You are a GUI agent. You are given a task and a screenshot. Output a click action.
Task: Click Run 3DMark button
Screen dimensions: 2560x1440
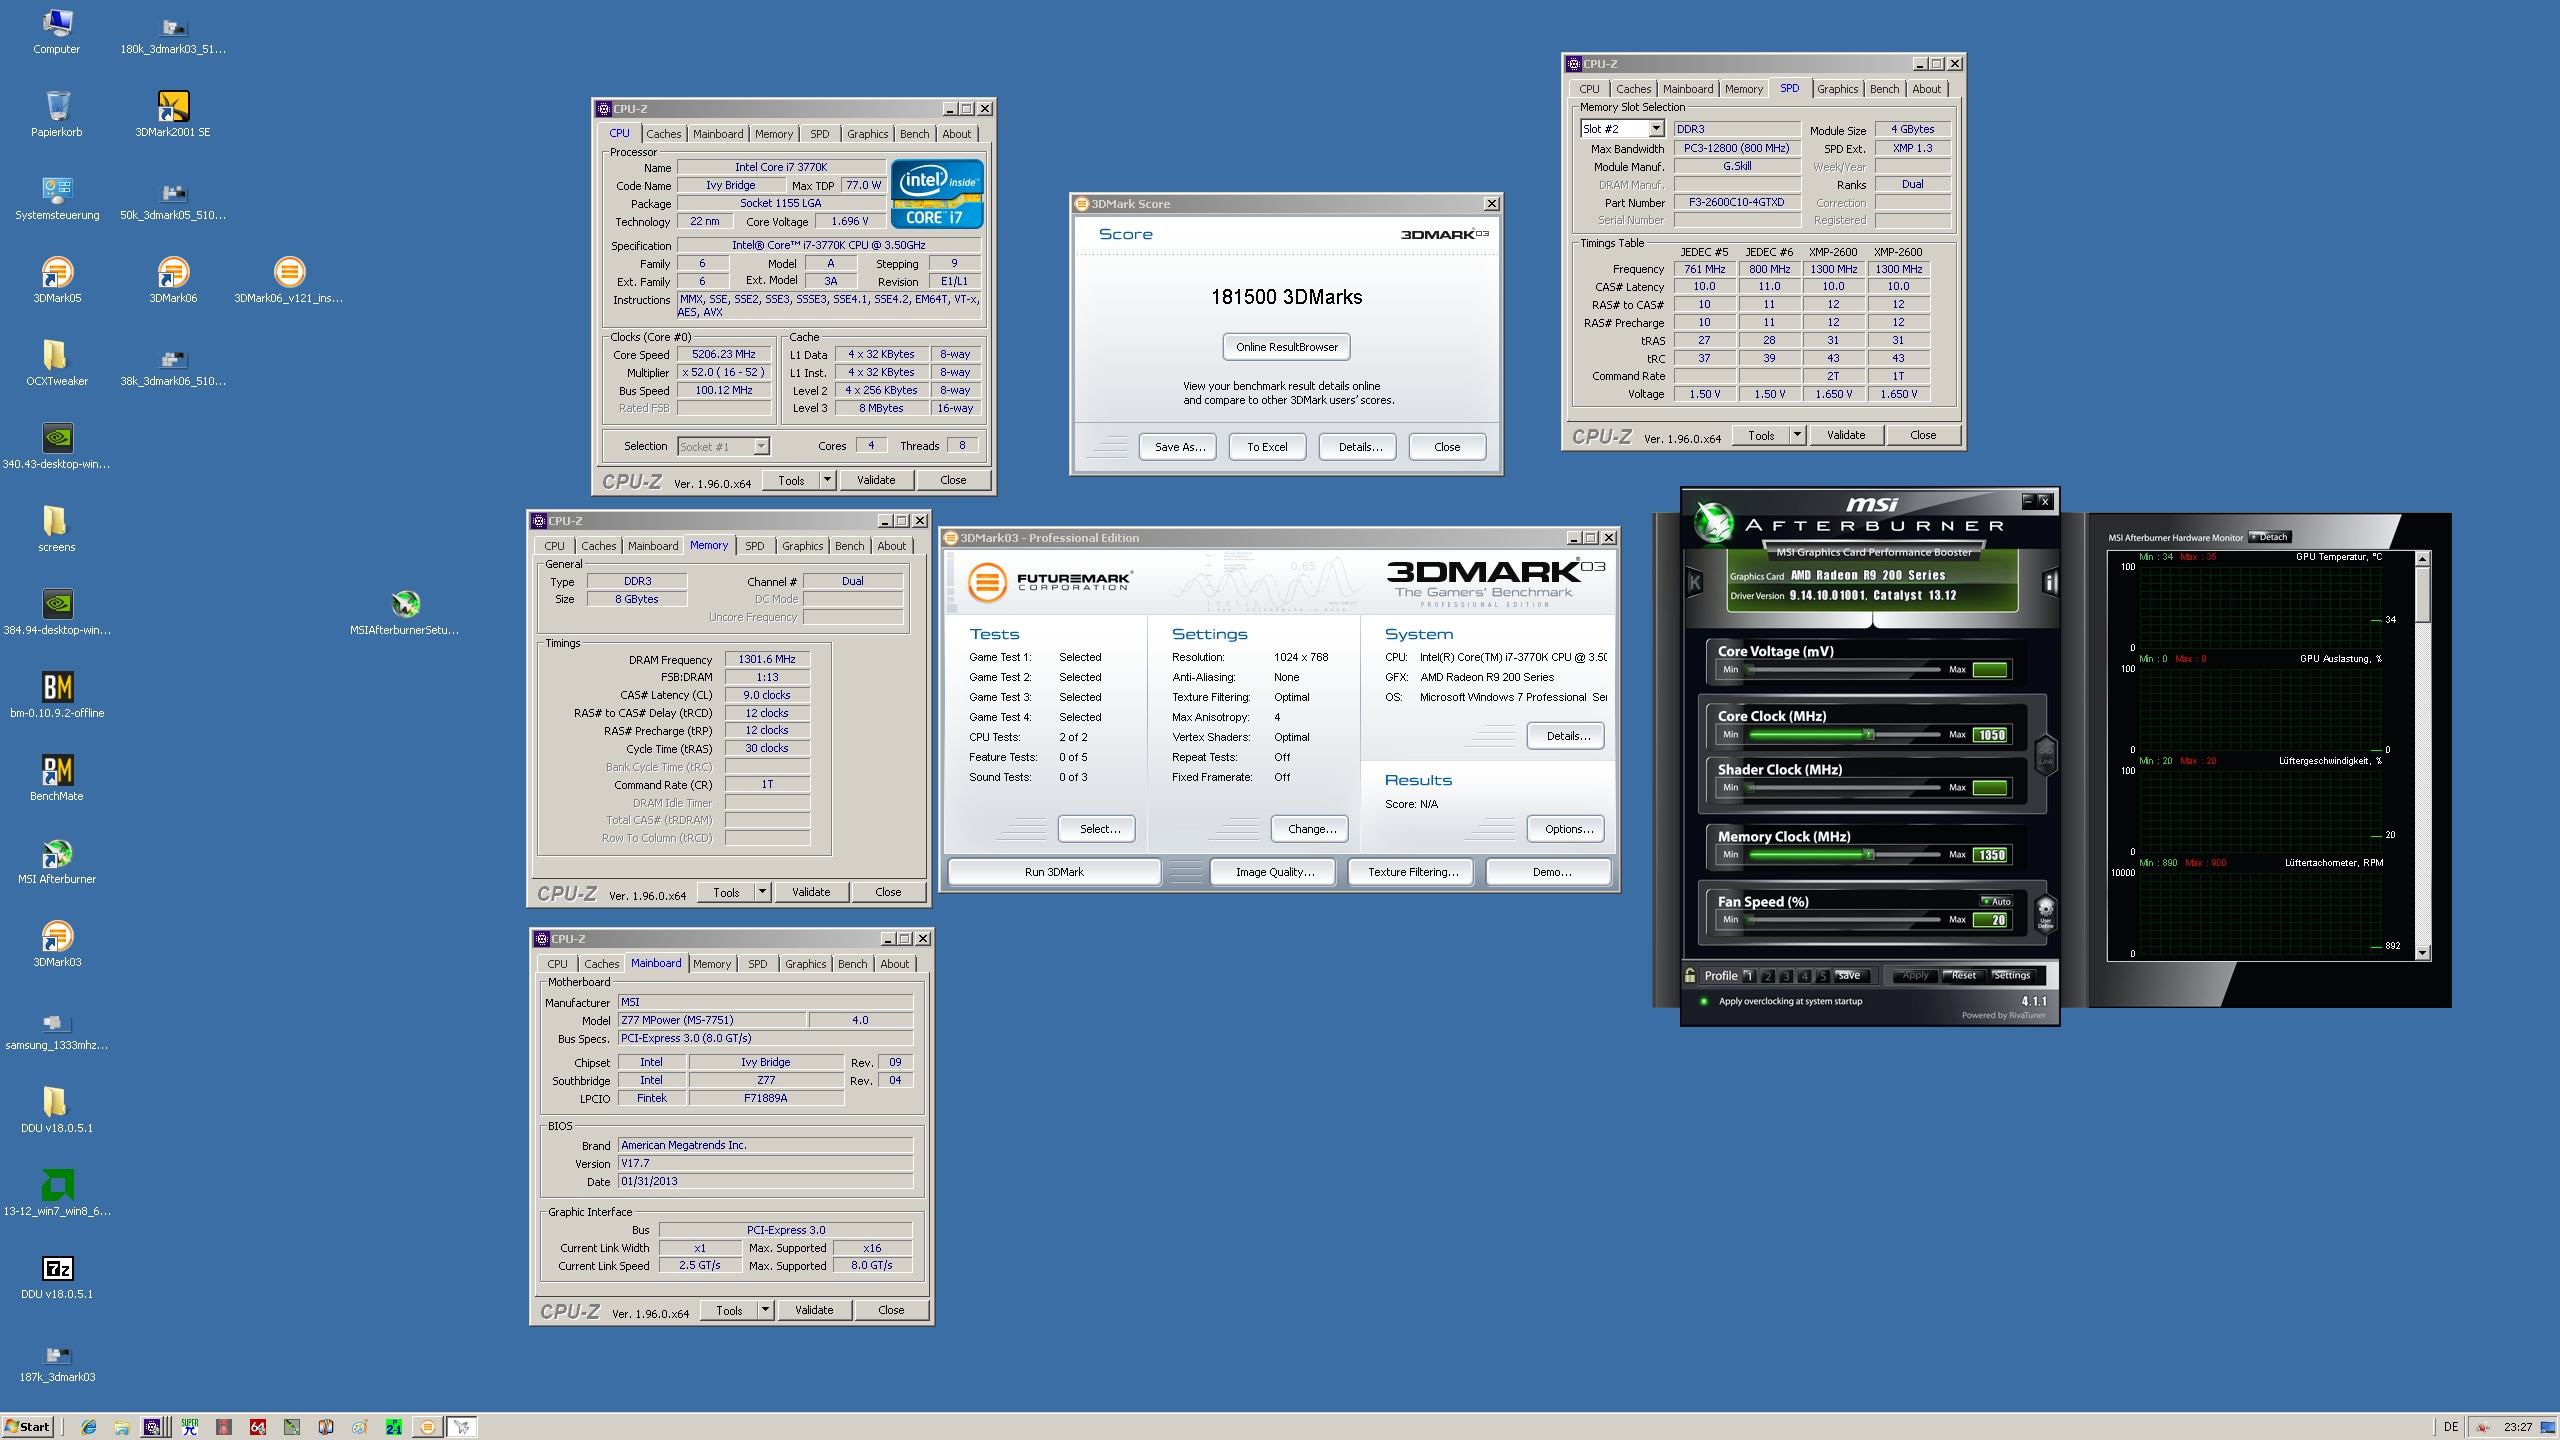(1054, 872)
